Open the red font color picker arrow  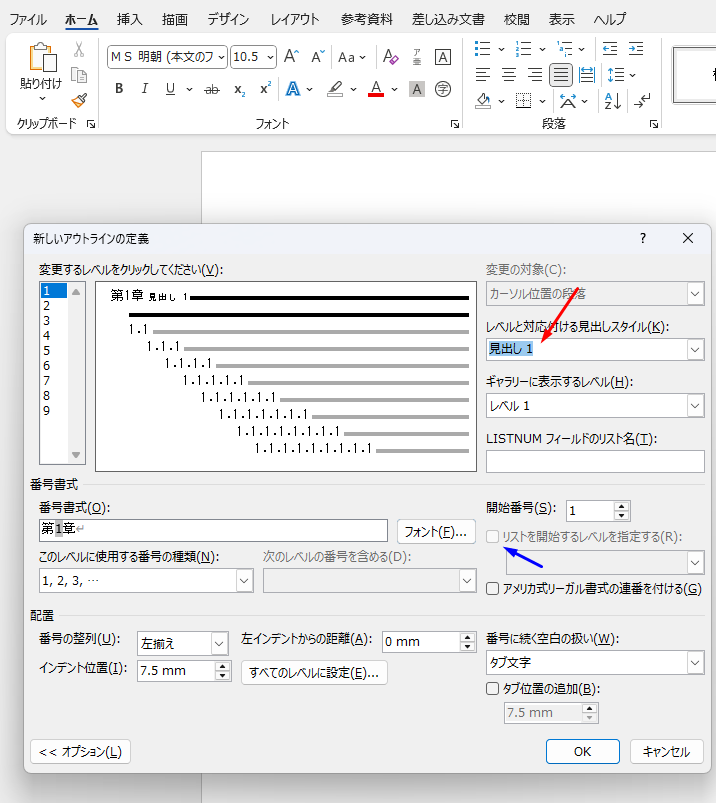(395, 89)
